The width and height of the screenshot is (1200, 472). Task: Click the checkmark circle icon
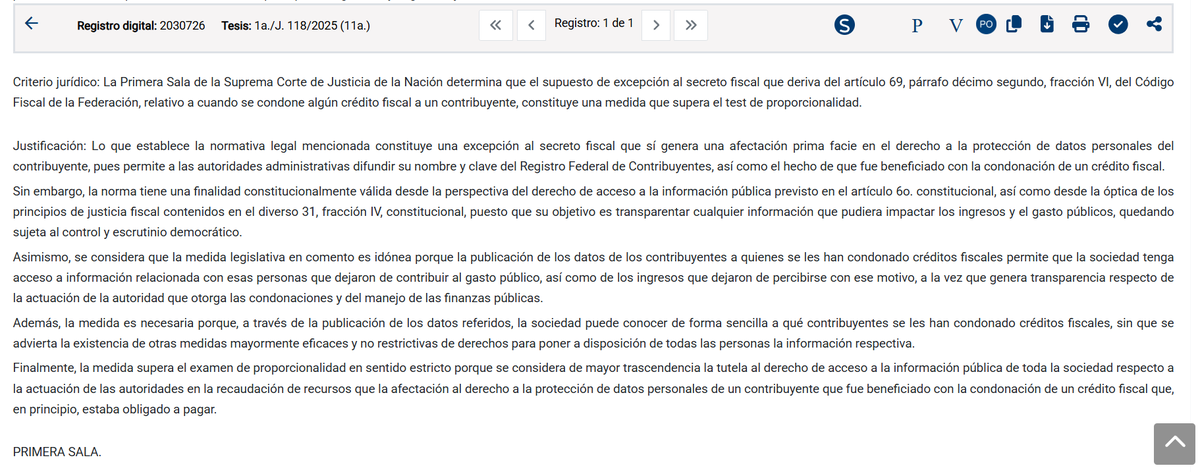point(1118,25)
